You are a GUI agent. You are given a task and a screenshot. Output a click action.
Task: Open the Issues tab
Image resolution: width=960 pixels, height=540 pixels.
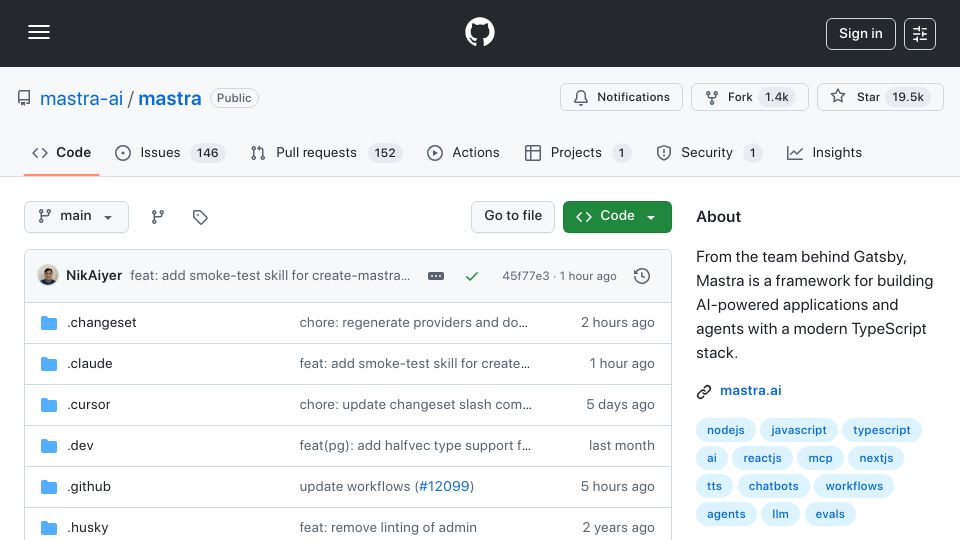[170, 152]
